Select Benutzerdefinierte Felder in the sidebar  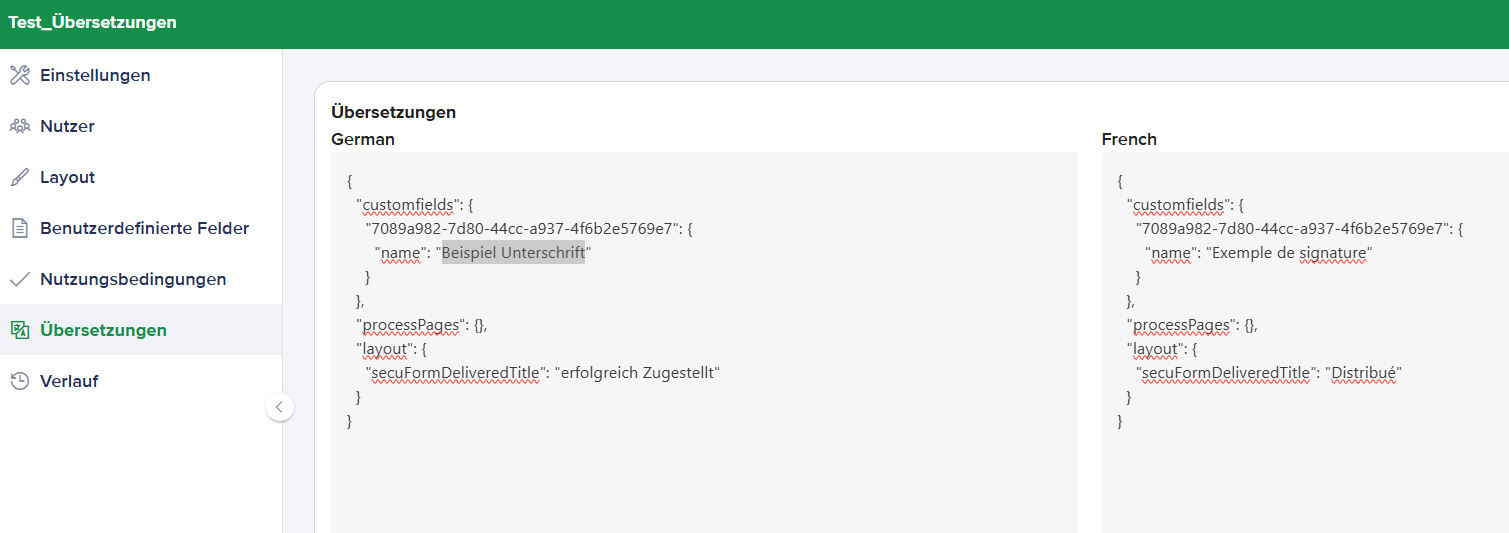(x=144, y=228)
